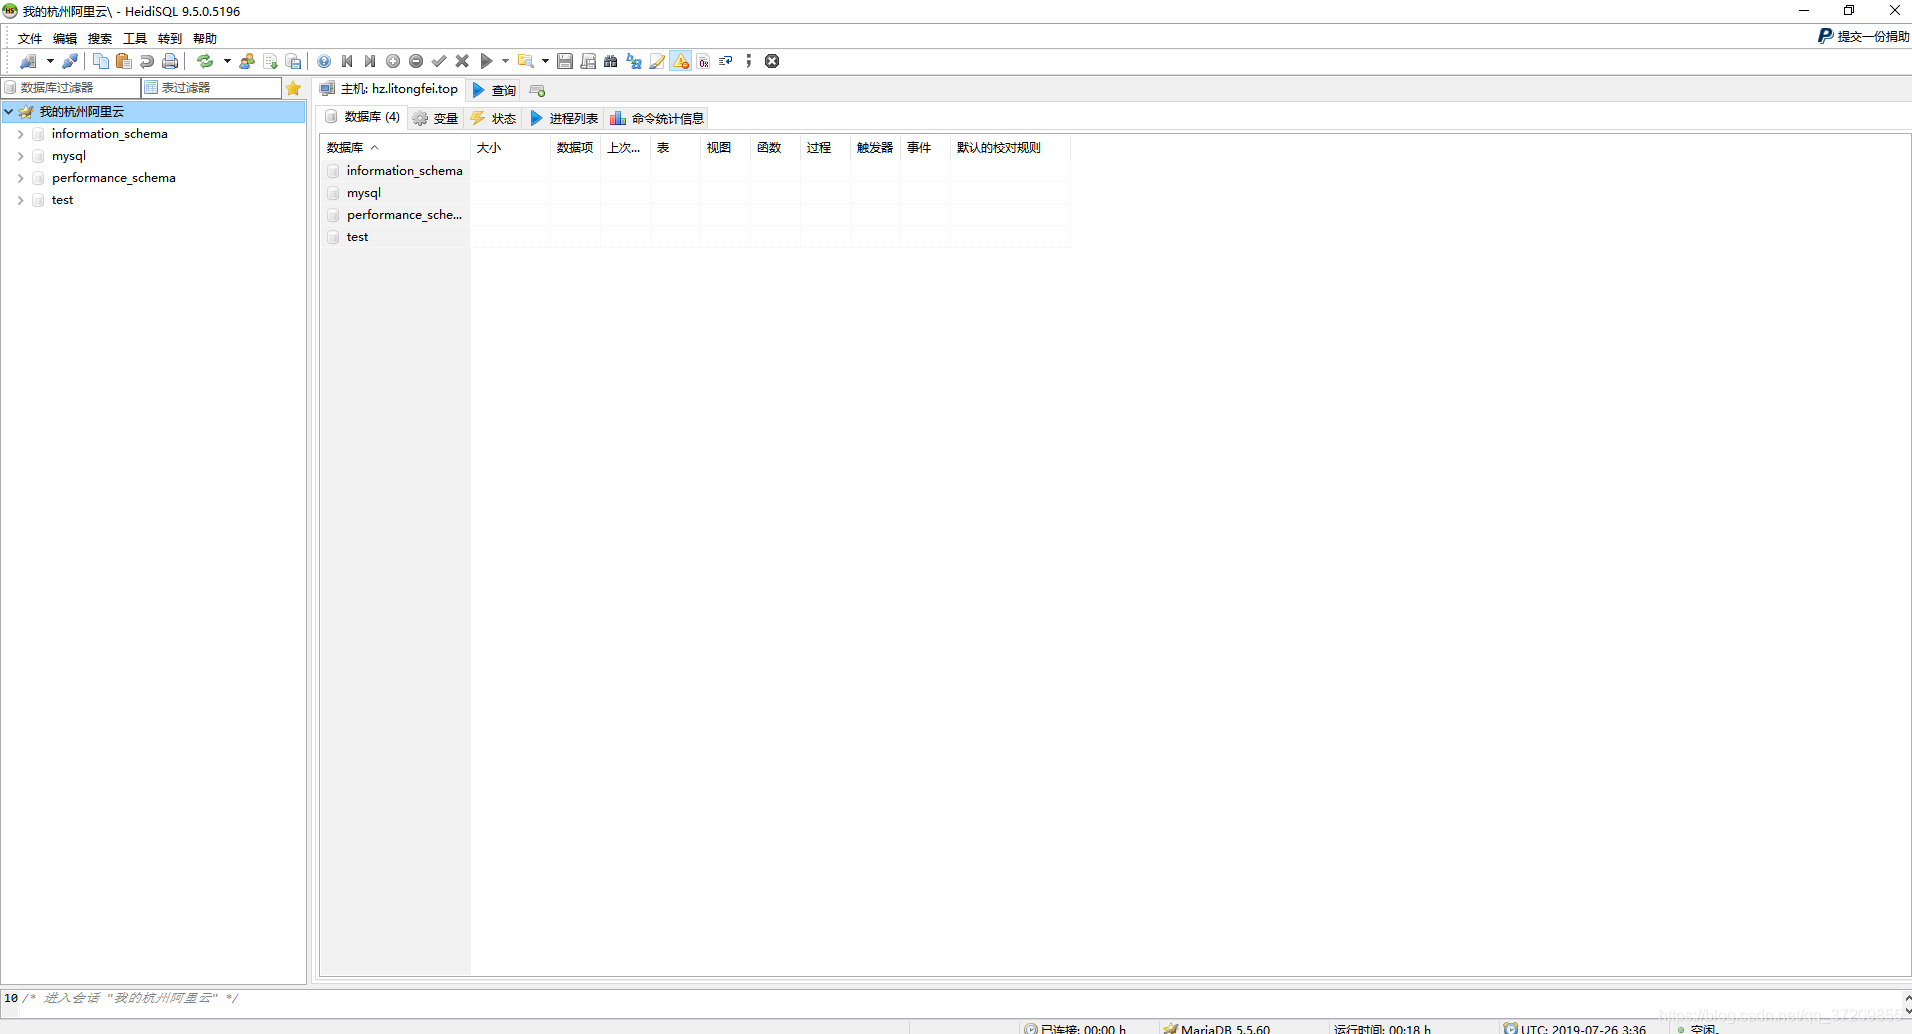The width and height of the screenshot is (1912, 1034).
Task: Go to first row icon
Action: pyautogui.click(x=347, y=61)
